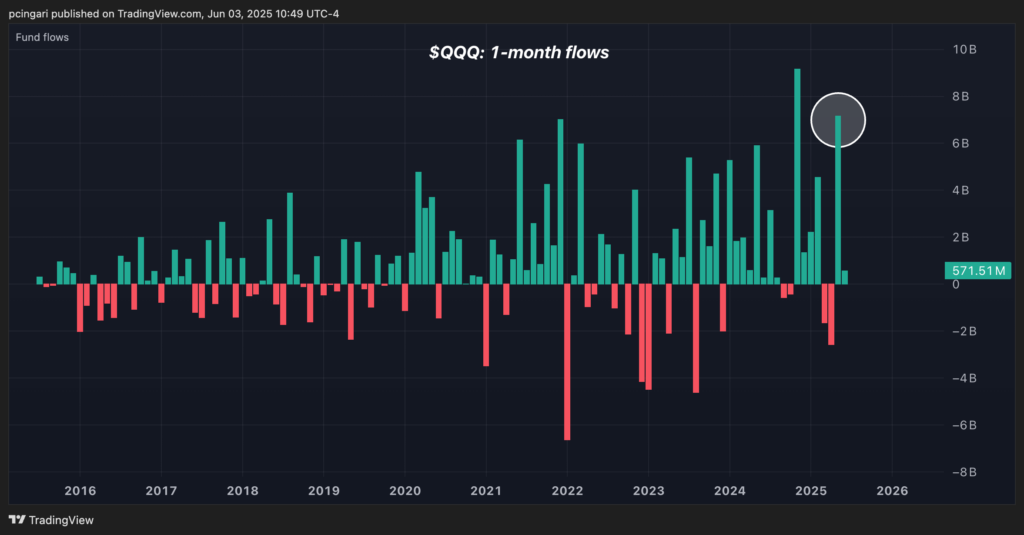Click the −6B price scale label
This screenshot has height=535, width=1024.
coord(964,425)
